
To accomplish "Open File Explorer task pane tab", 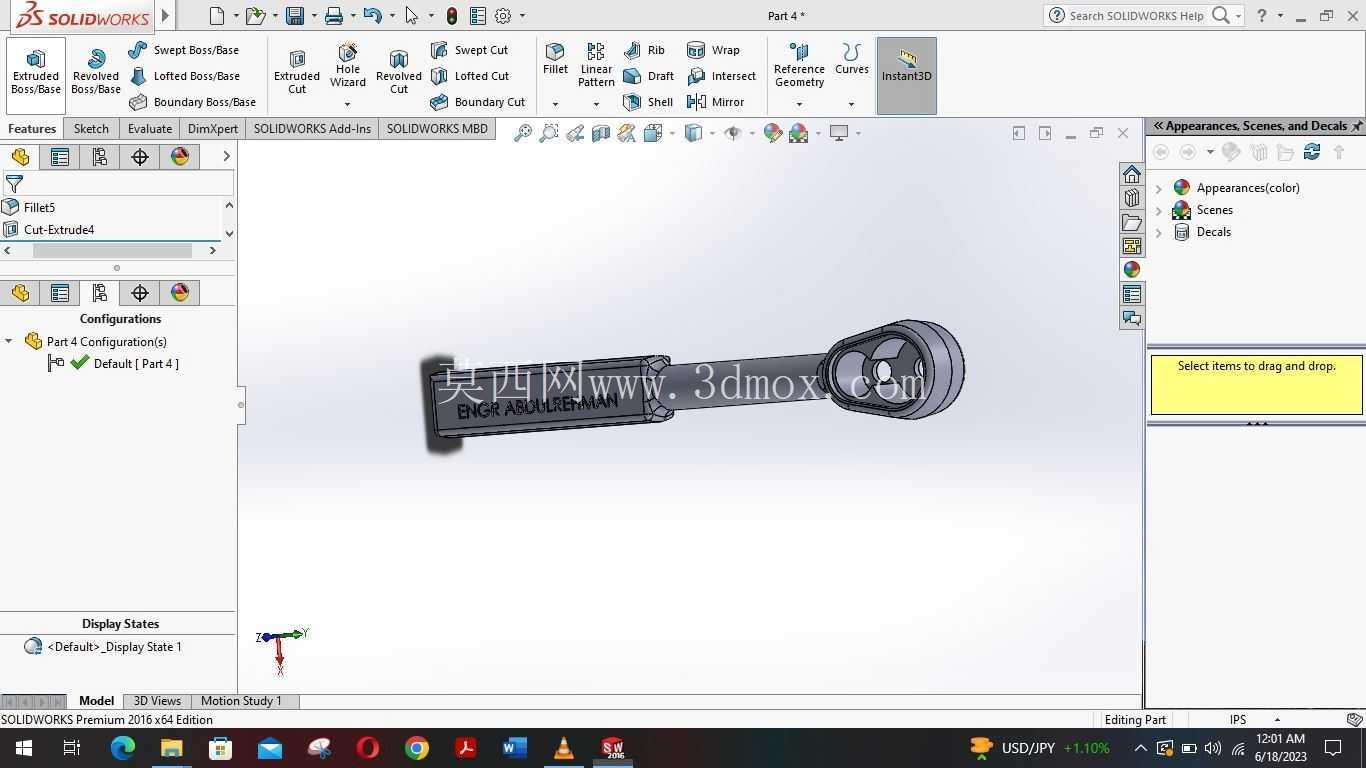I will pyautogui.click(x=1131, y=222).
